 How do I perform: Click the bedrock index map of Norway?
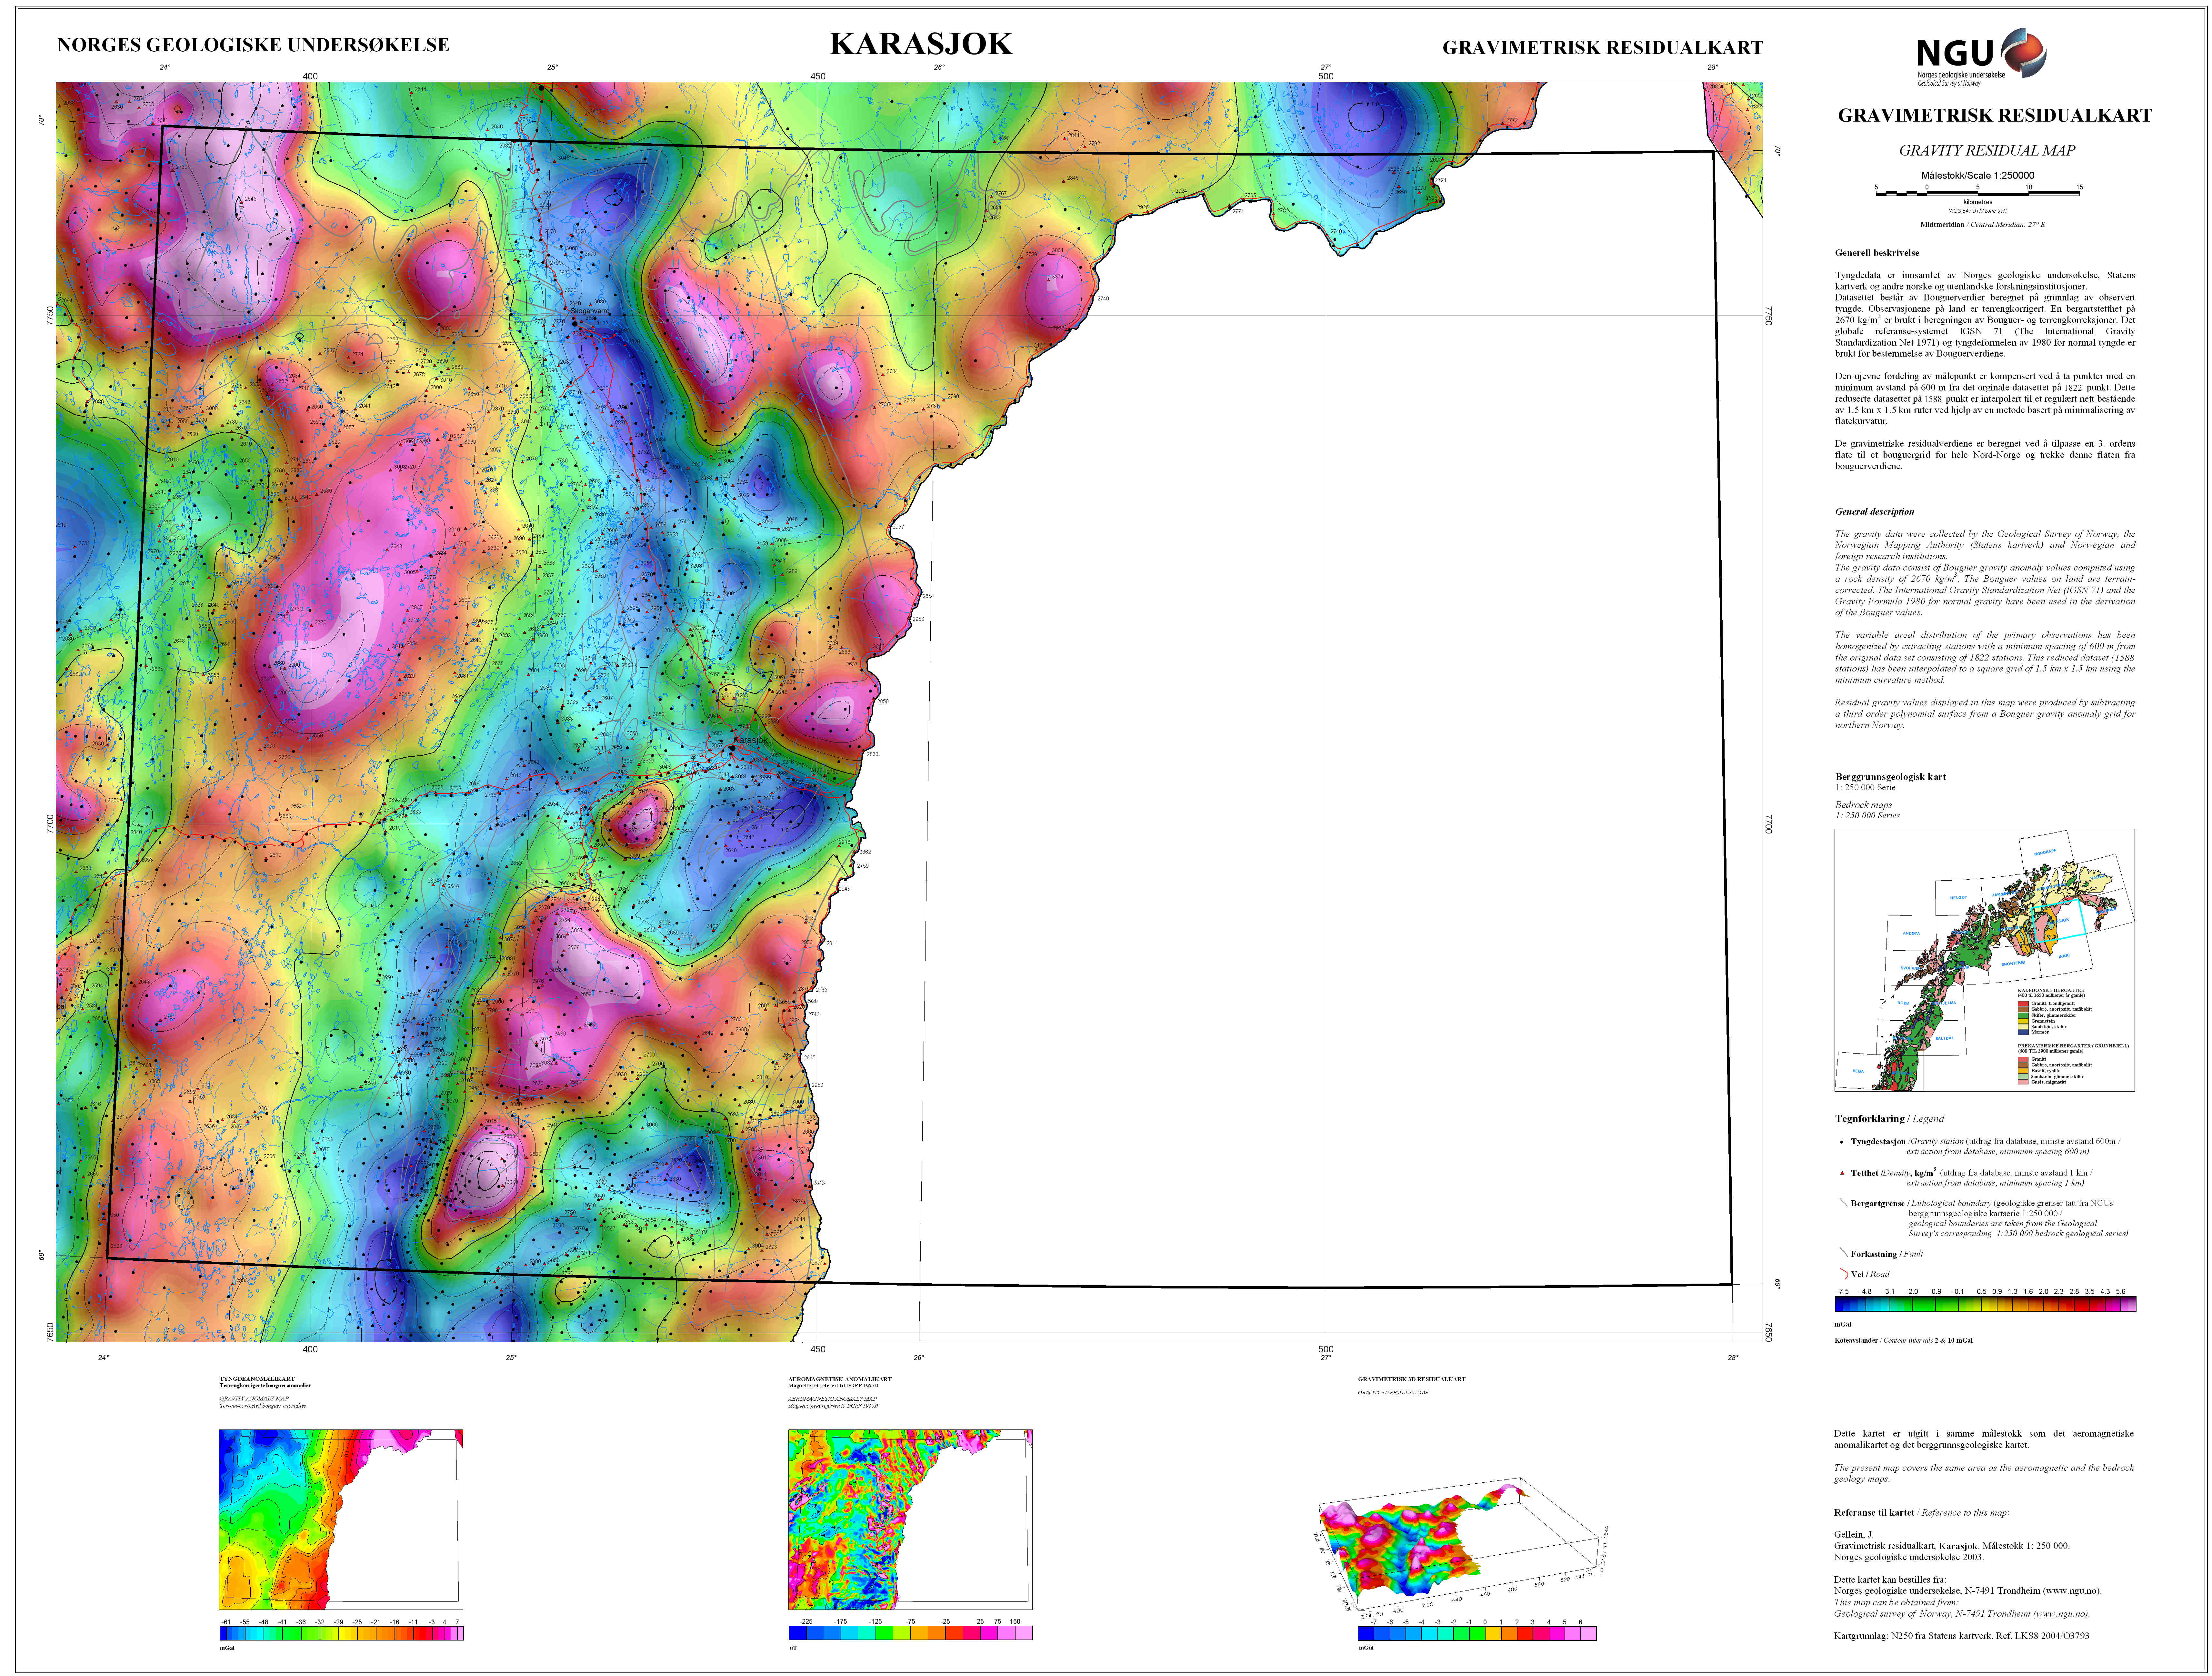coord(1984,960)
